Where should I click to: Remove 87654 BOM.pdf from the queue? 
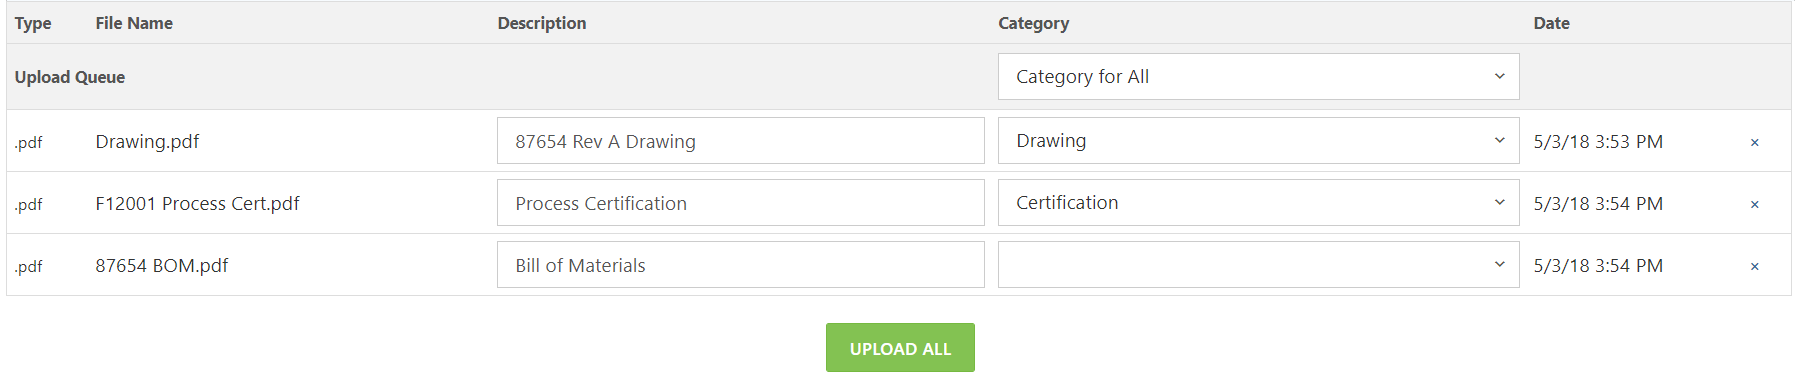tap(1754, 267)
